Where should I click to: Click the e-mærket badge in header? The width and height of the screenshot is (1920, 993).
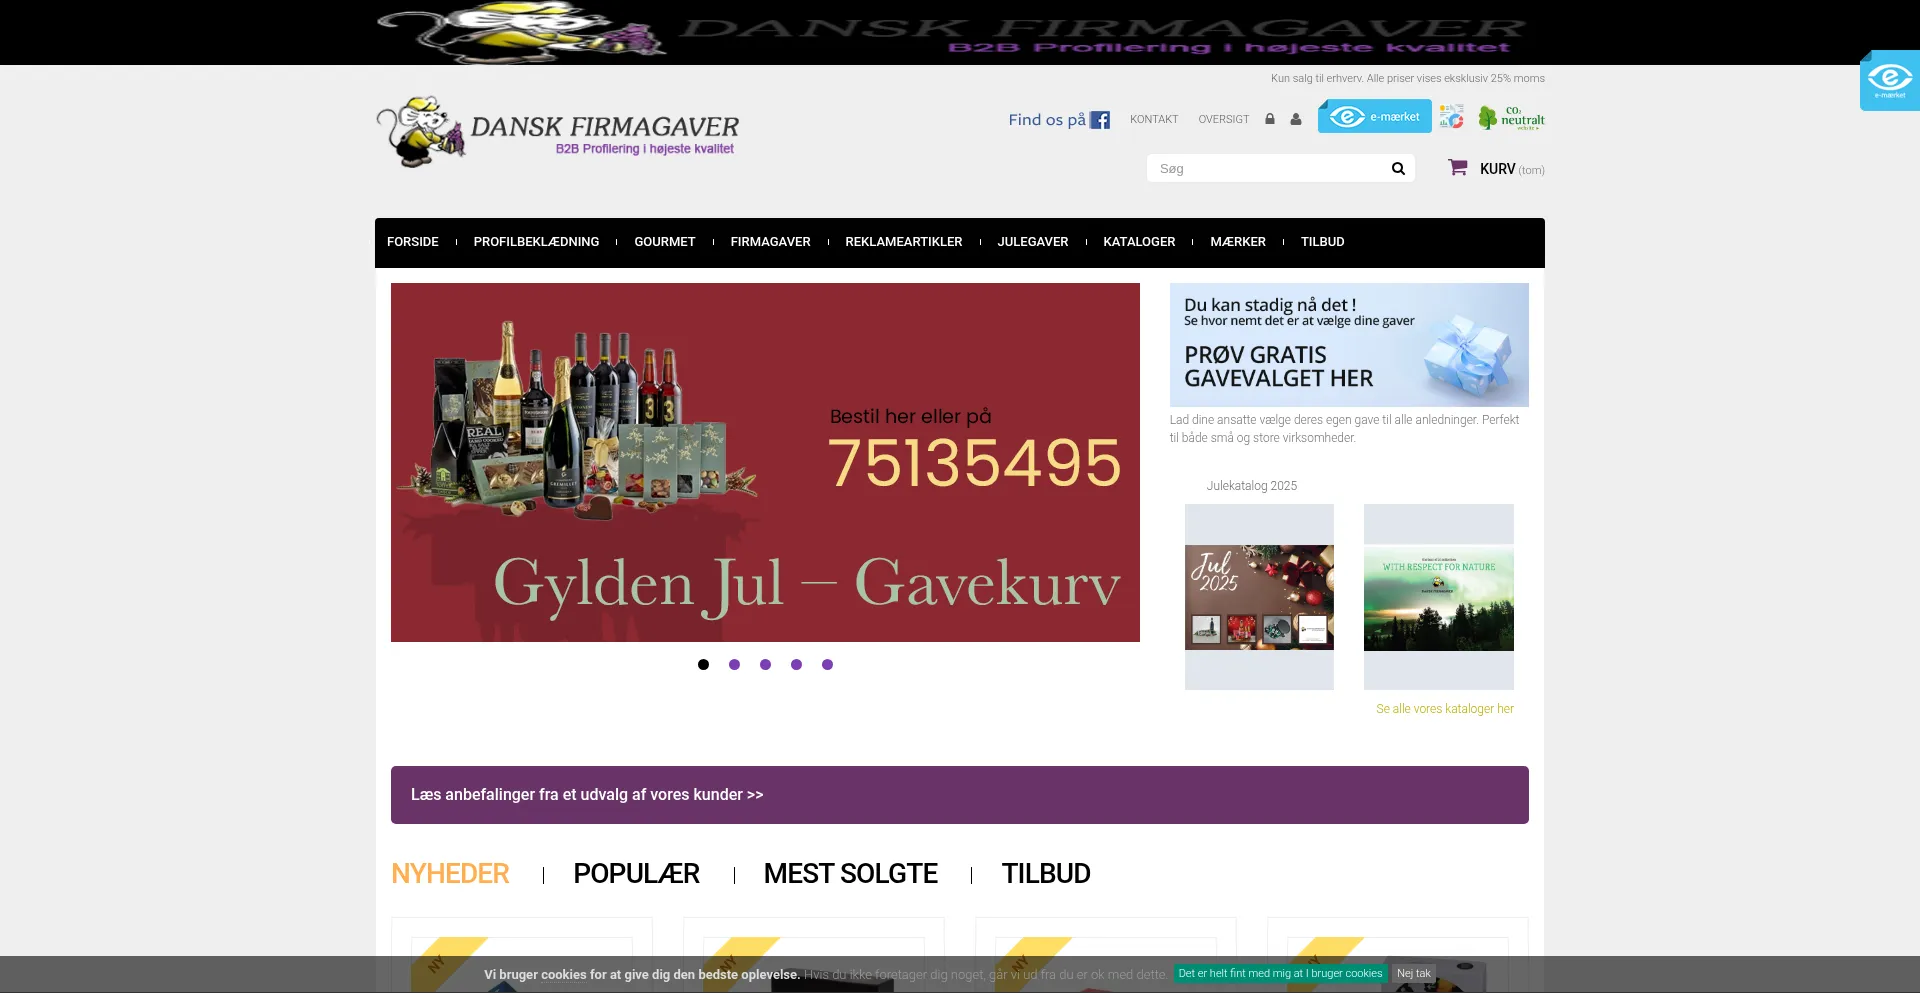(1374, 117)
